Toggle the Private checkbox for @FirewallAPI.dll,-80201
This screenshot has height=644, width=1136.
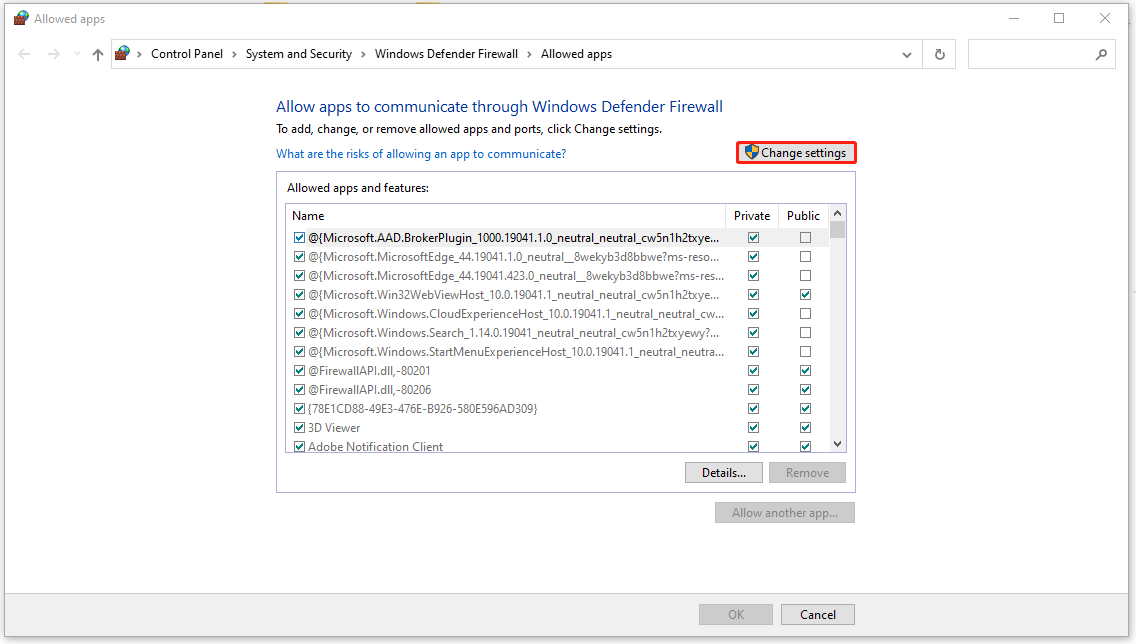(x=753, y=370)
